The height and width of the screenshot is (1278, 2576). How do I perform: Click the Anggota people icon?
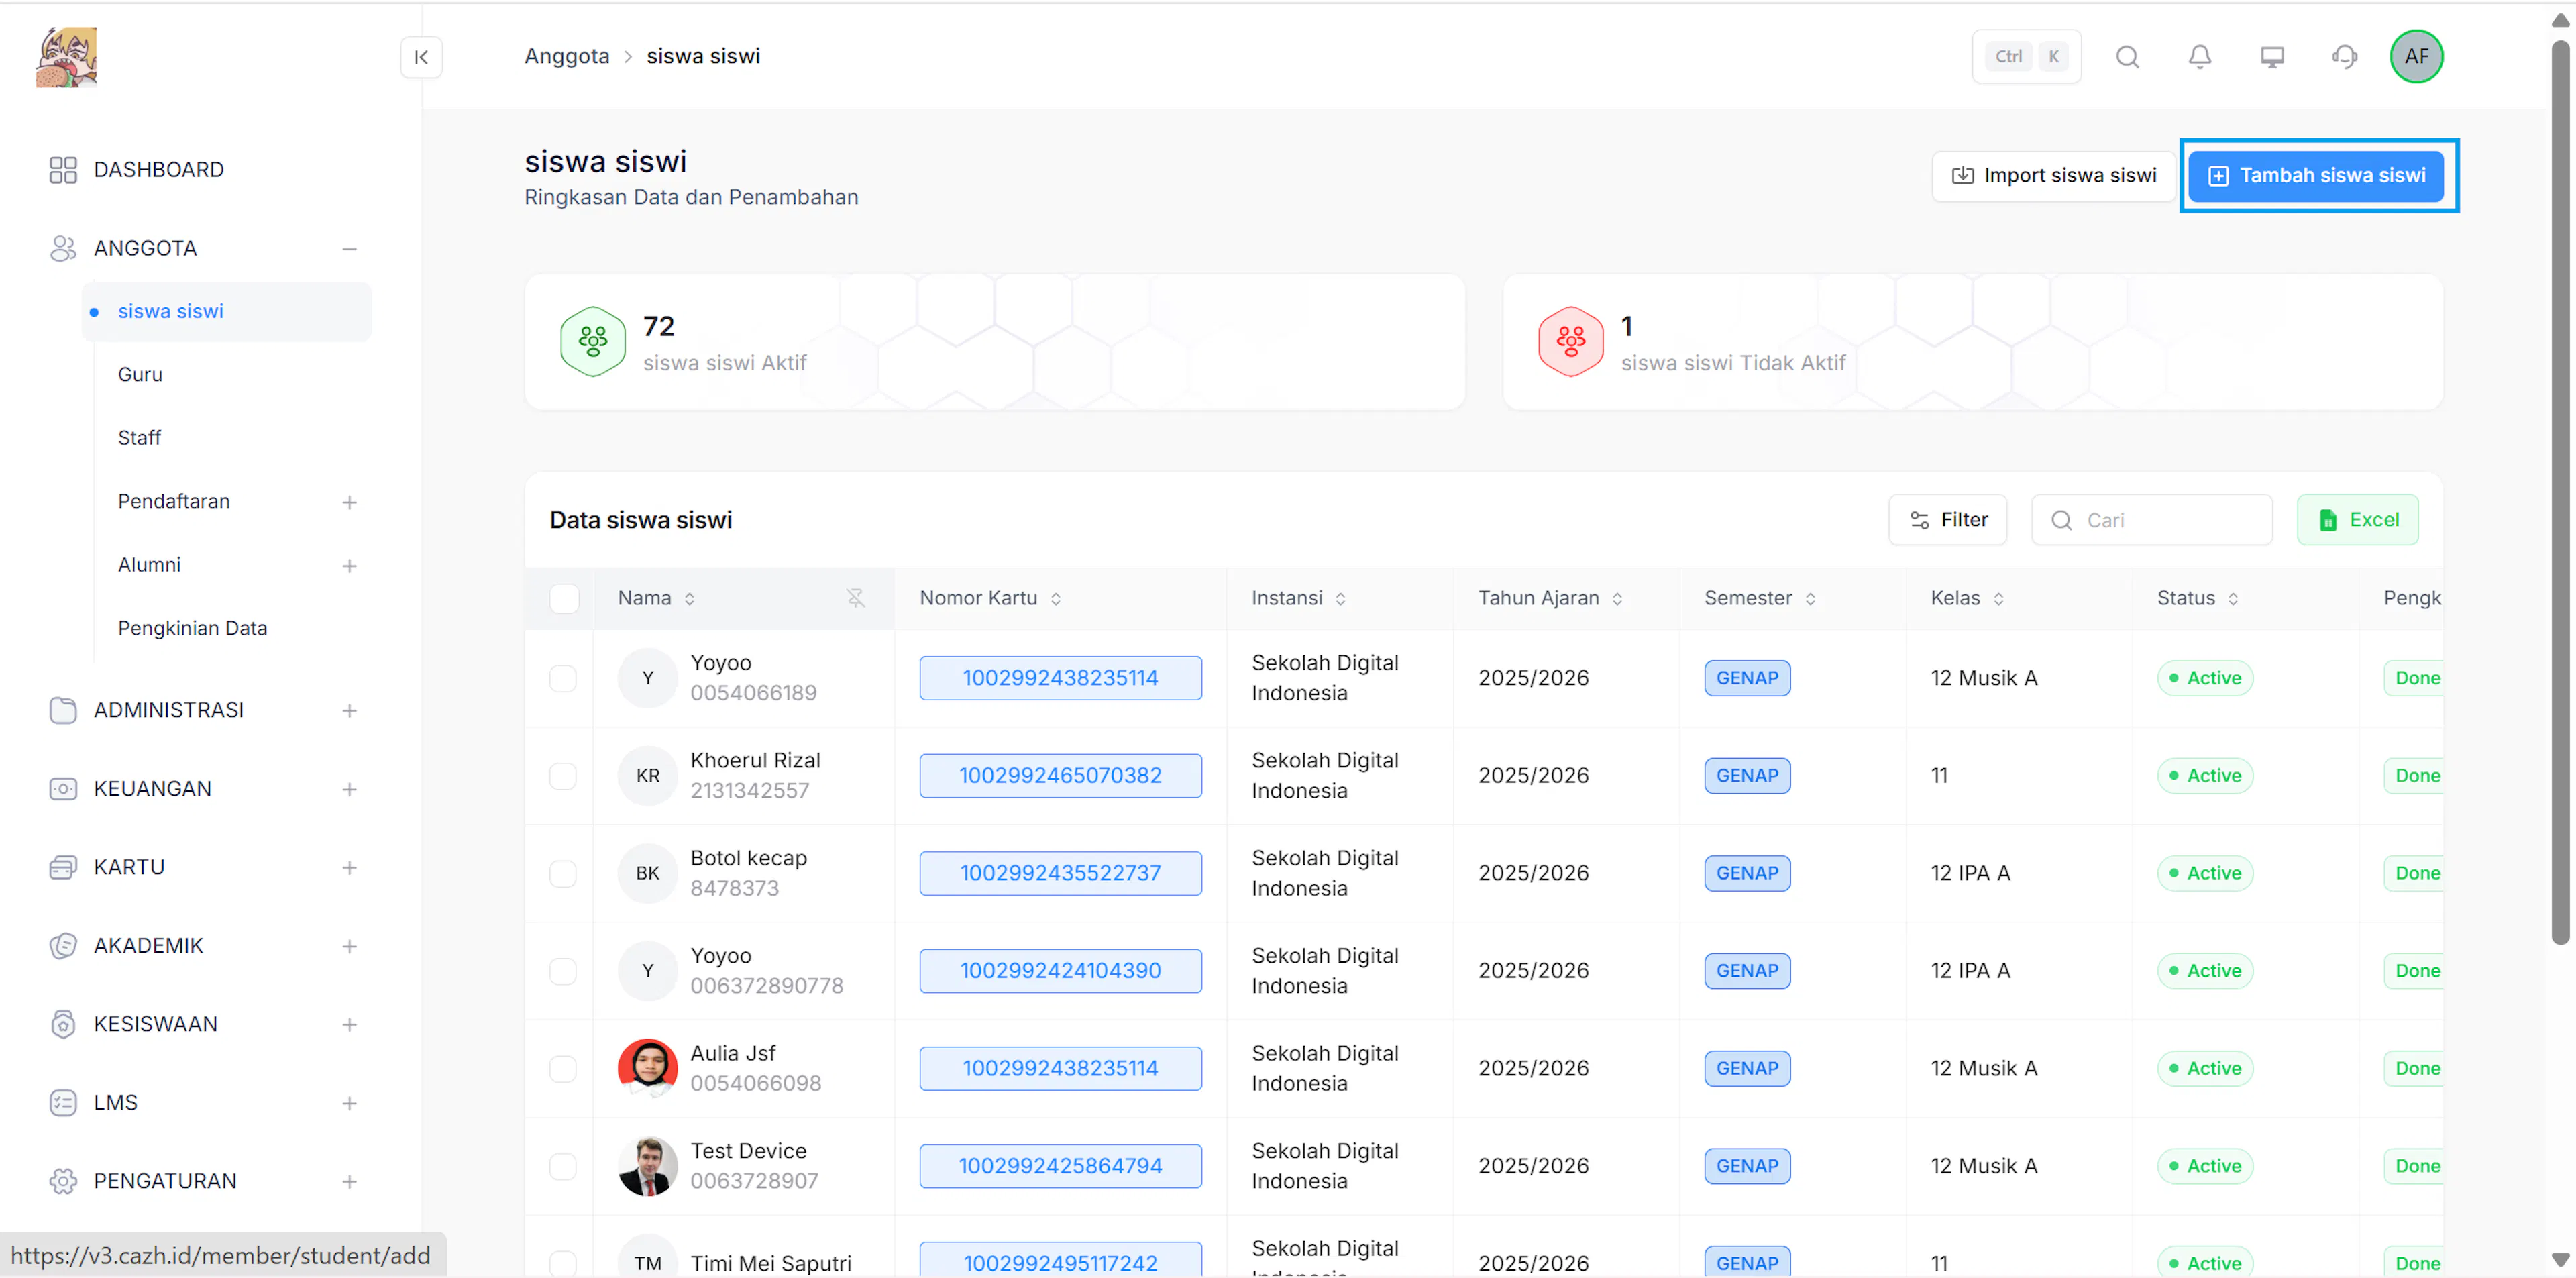[63, 248]
